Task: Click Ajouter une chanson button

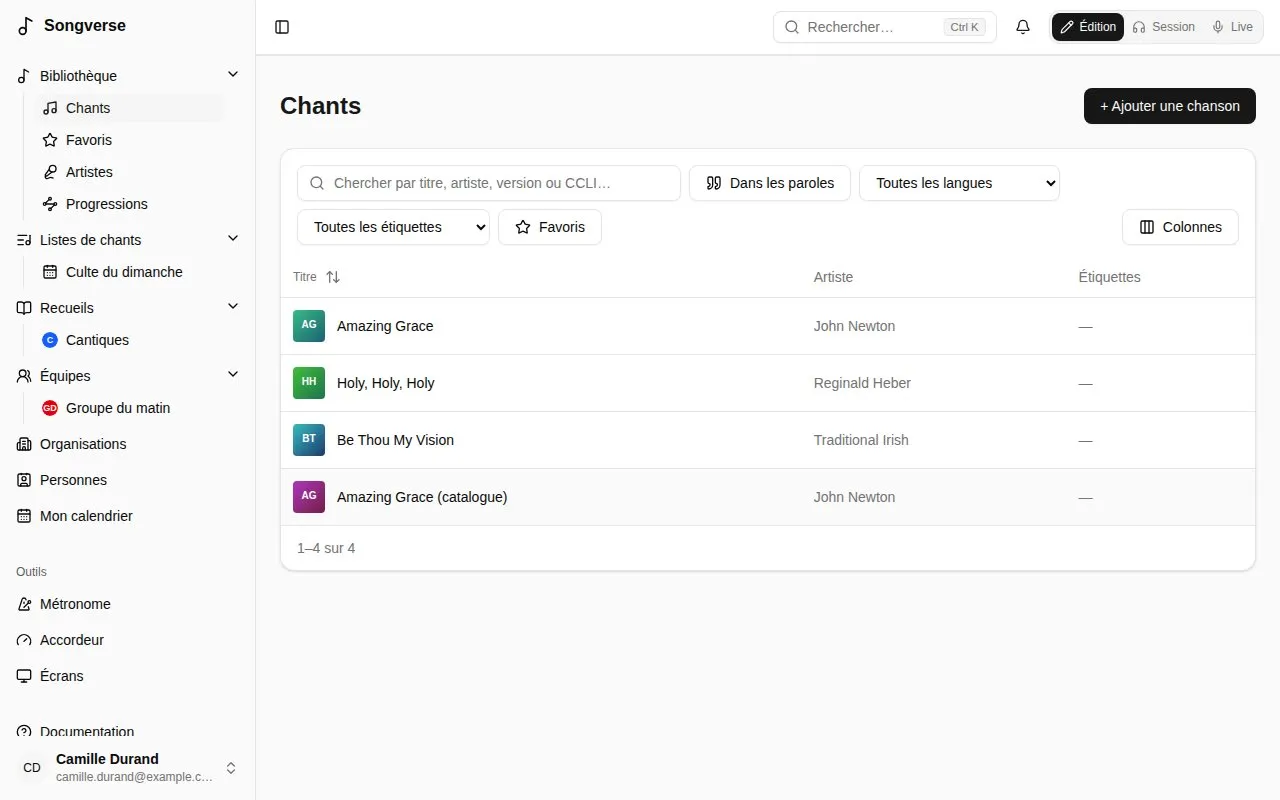Action: pos(1170,106)
